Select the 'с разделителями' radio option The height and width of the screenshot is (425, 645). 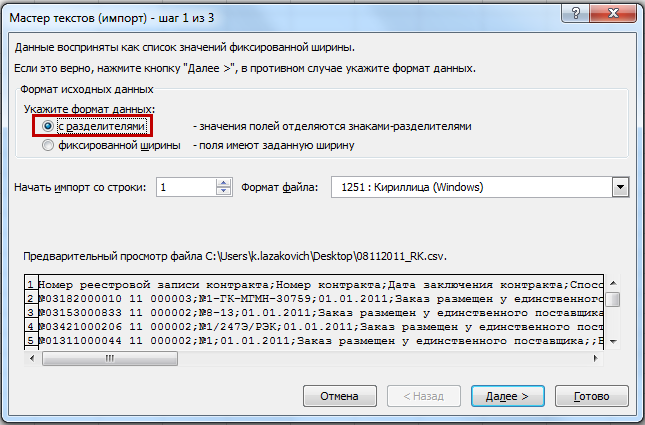48,126
